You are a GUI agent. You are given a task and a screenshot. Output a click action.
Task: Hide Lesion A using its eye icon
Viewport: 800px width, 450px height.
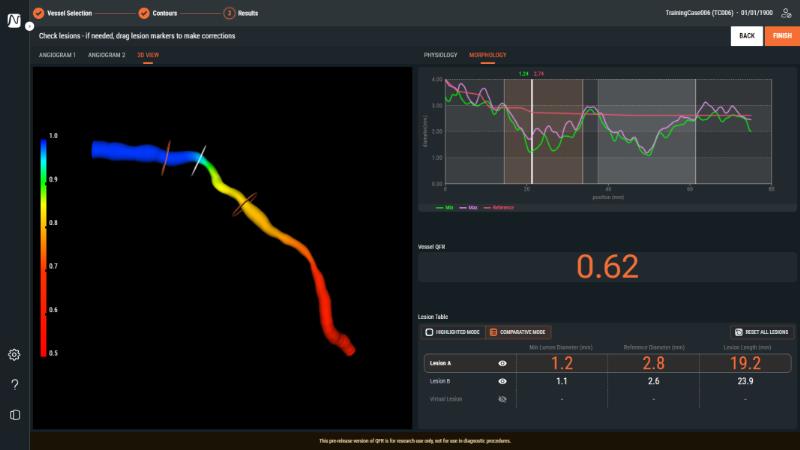pos(502,364)
